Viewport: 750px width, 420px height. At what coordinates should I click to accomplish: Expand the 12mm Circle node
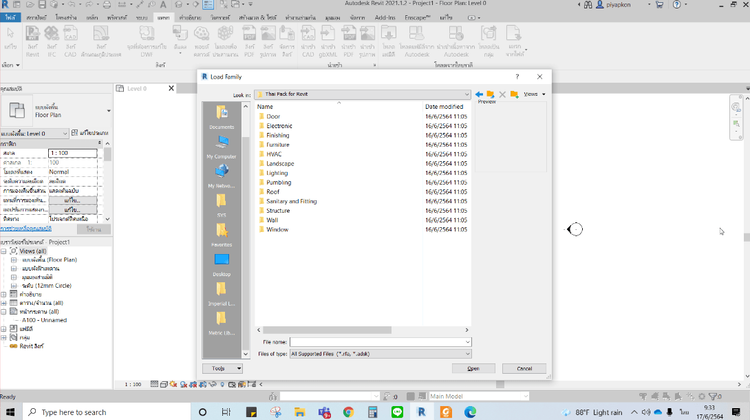click(14, 286)
